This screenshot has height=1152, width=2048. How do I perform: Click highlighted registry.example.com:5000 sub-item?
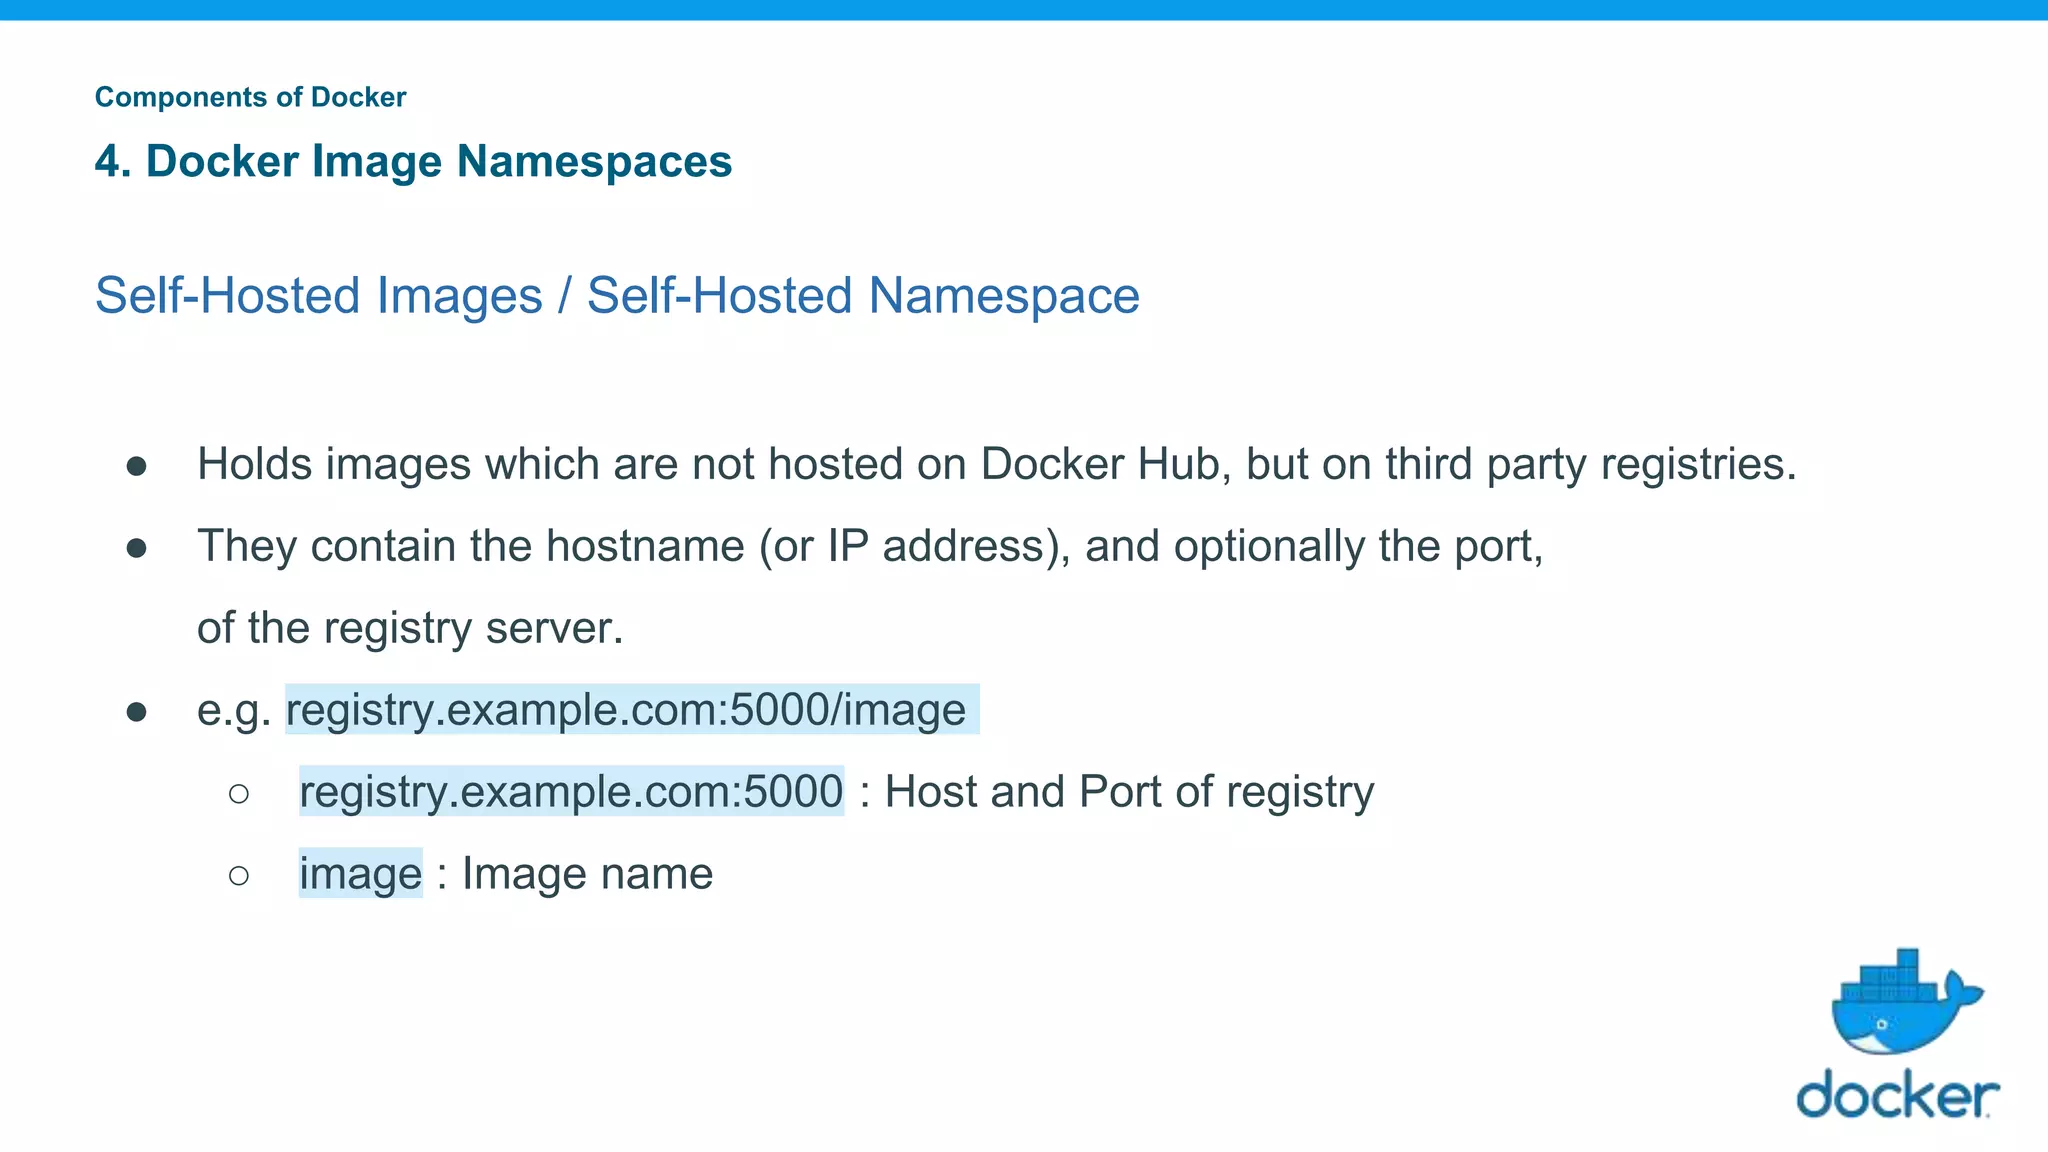[x=571, y=791]
